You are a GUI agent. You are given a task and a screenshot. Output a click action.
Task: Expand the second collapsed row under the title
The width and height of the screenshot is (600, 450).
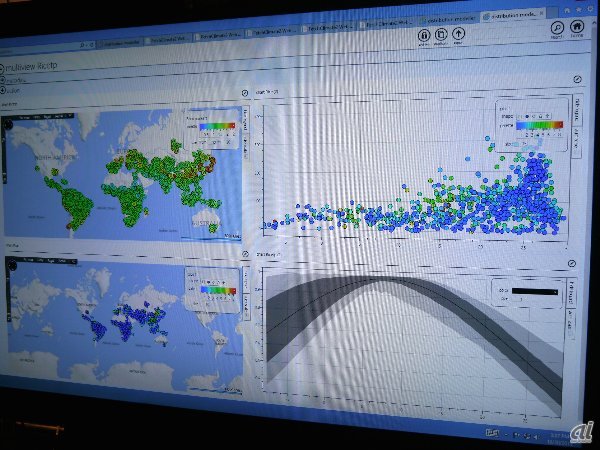pyautogui.click(x=5, y=87)
